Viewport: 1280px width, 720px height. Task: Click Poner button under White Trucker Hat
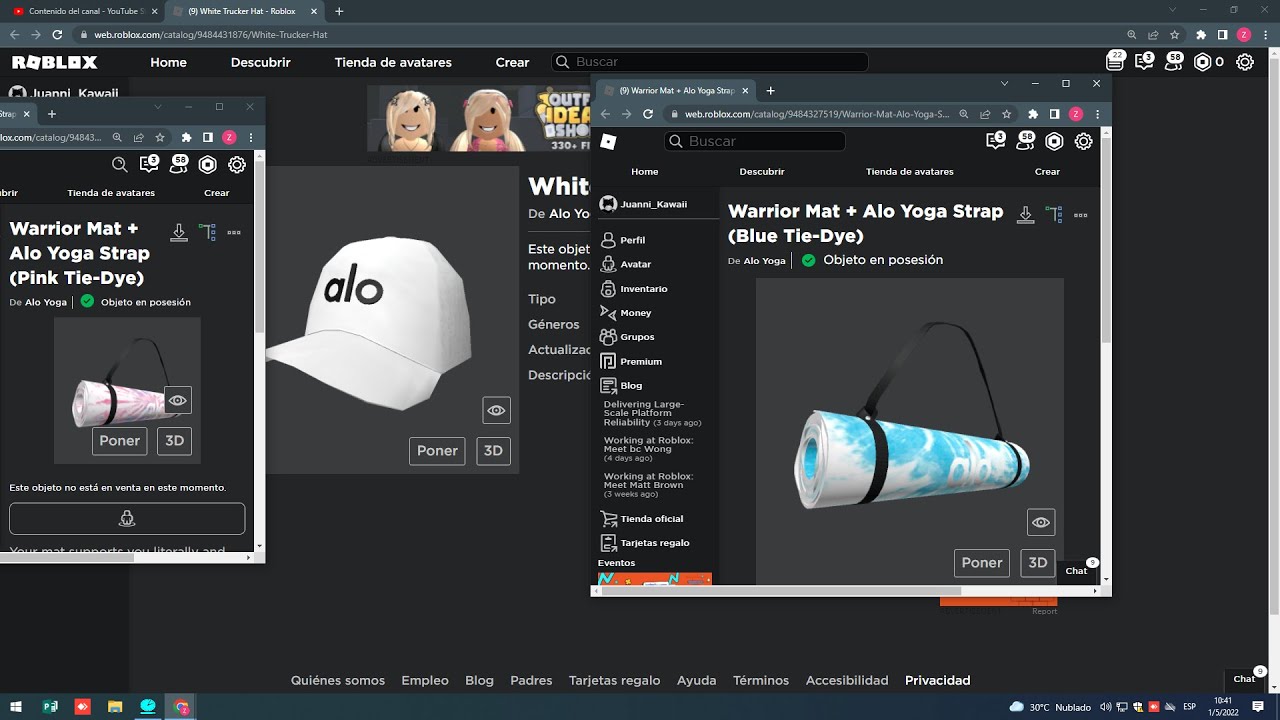[x=437, y=451]
